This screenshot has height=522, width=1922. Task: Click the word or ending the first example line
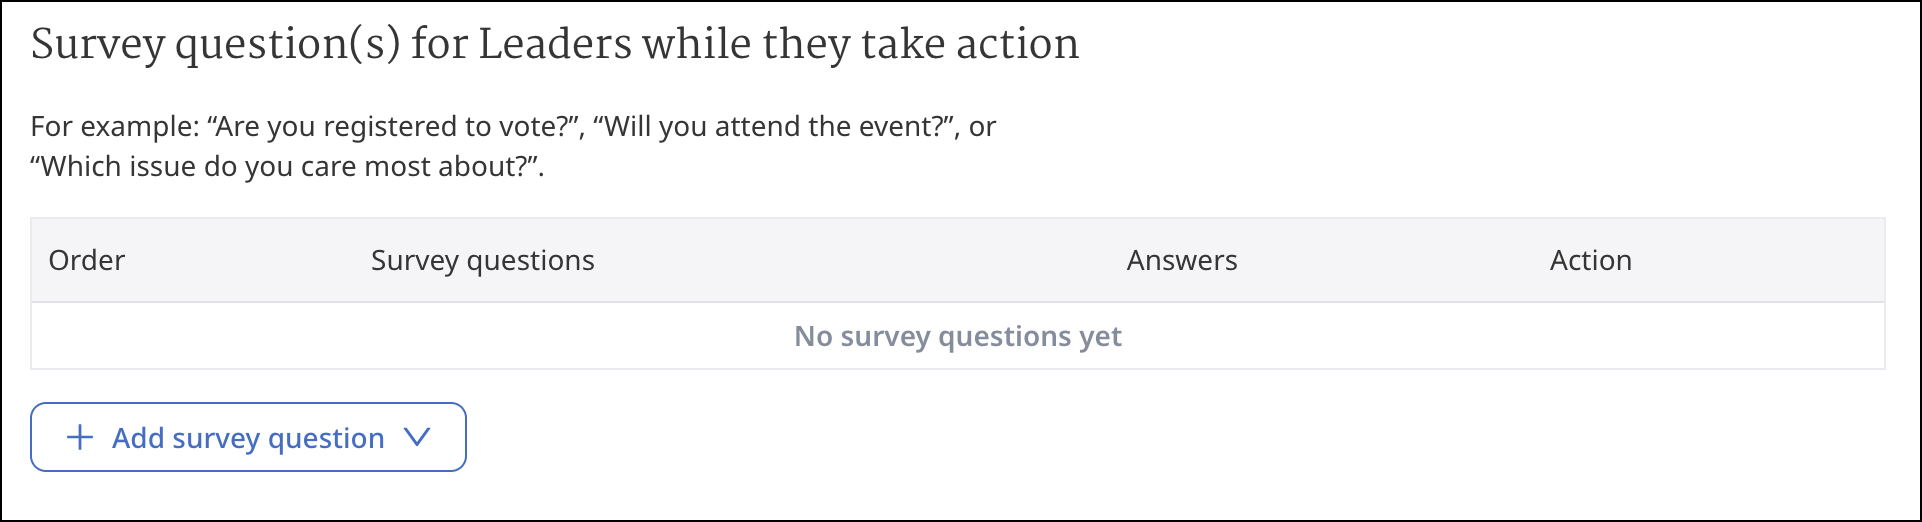click(982, 127)
